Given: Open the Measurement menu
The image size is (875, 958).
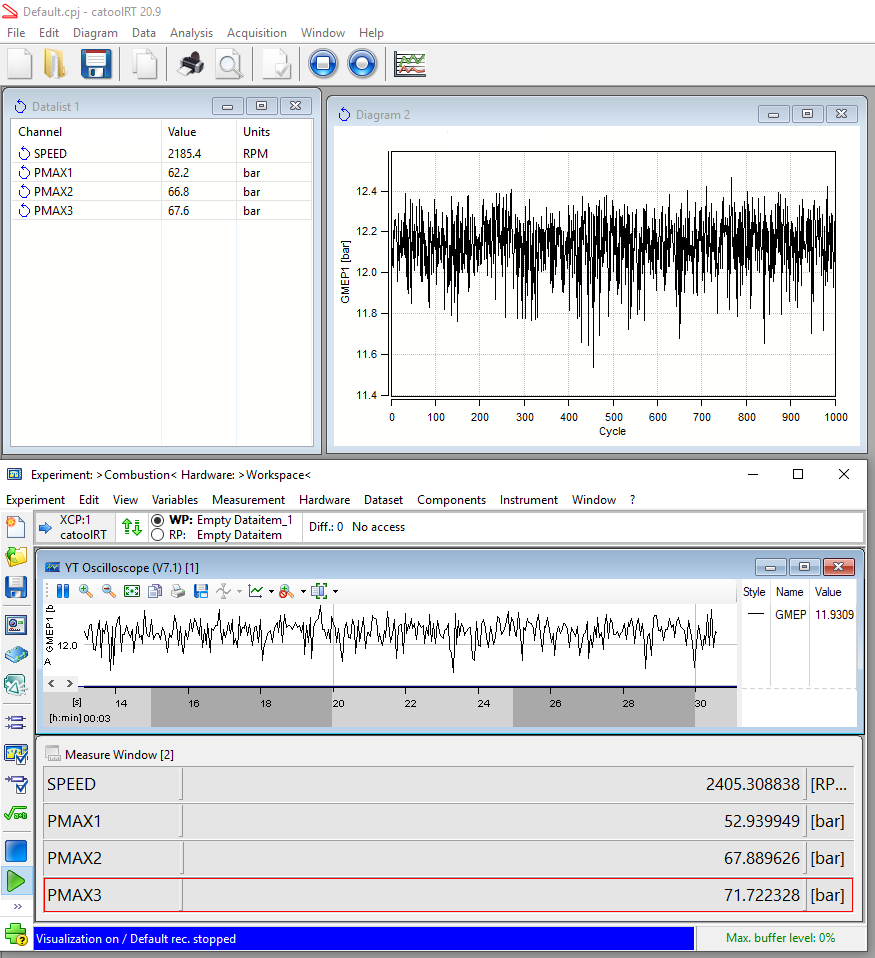Looking at the screenshot, I should 248,499.
